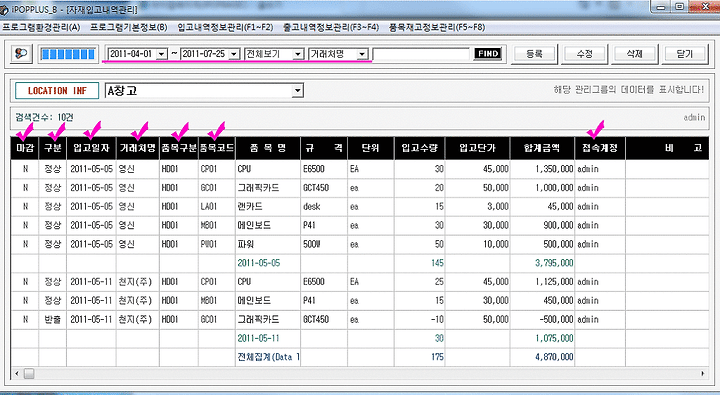Open the A창고 location dropdown
The width and height of the screenshot is (720, 395).
click(298, 90)
